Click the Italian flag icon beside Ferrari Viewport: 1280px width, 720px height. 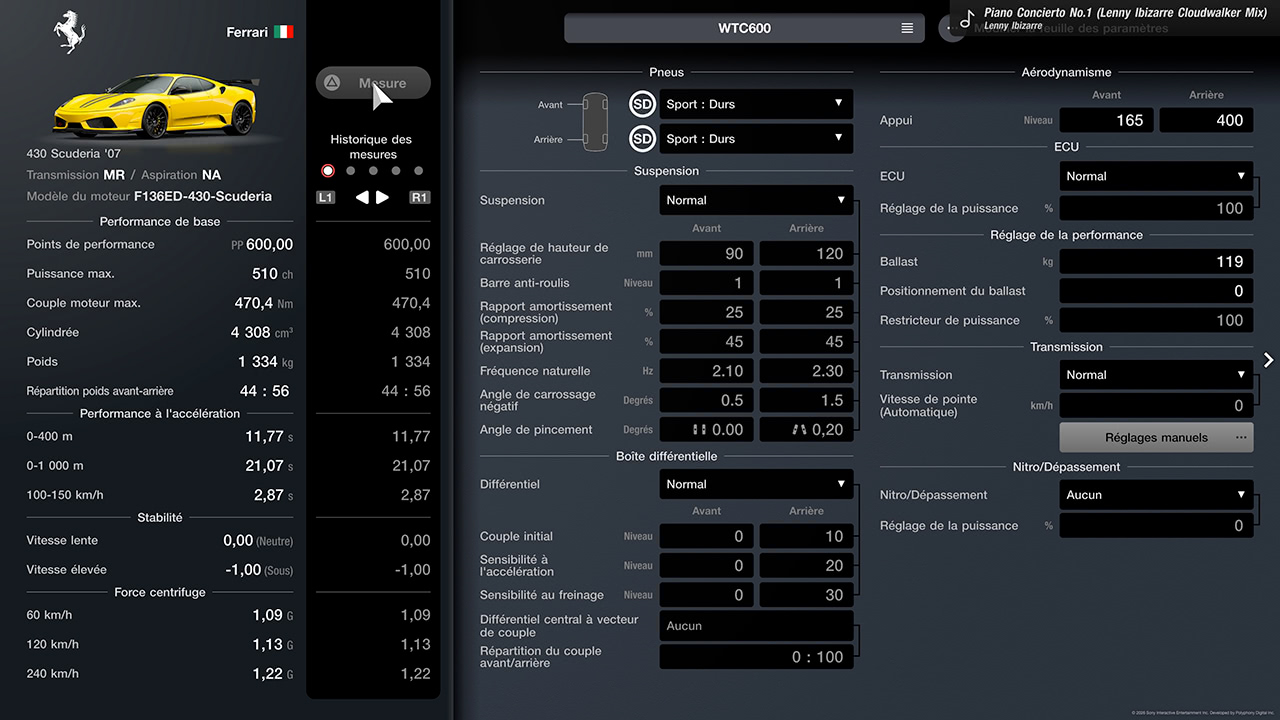click(284, 32)
